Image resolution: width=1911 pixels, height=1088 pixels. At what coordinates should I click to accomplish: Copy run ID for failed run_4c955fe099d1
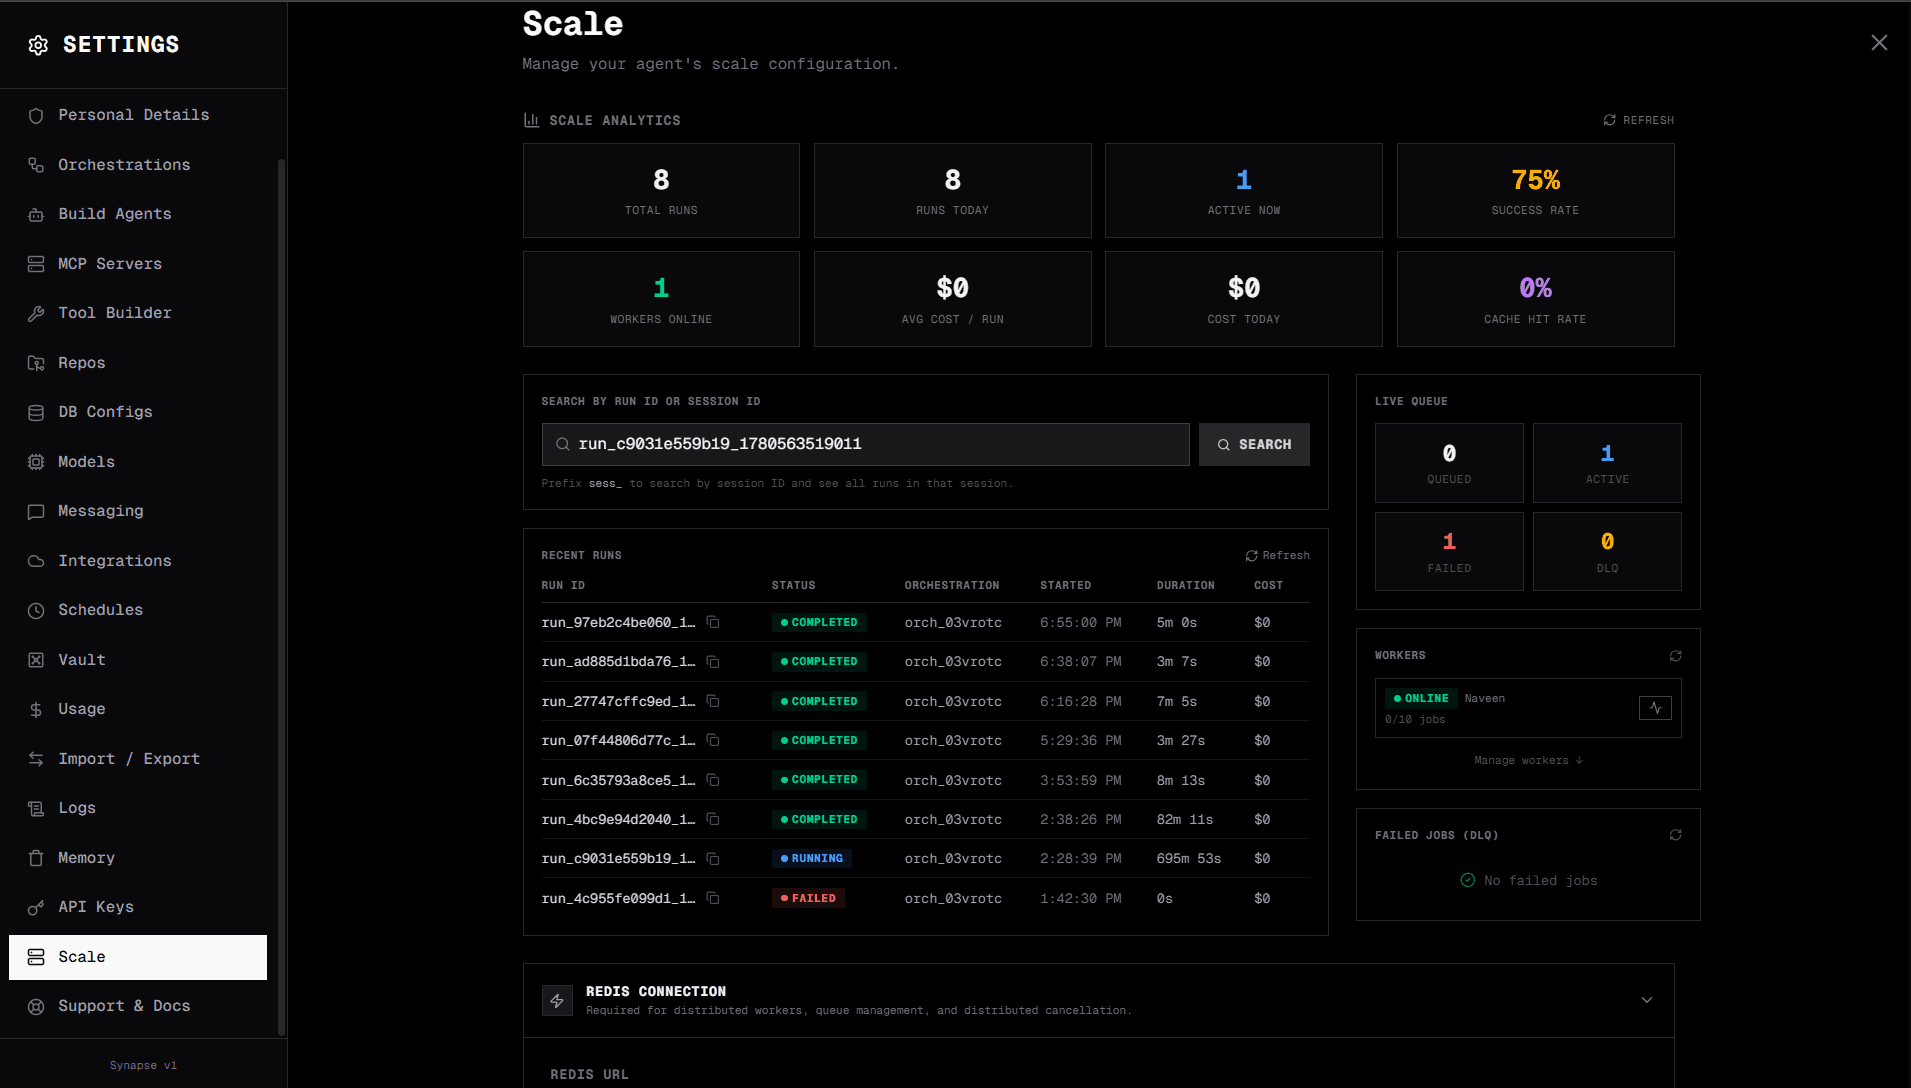click(713, 898)
